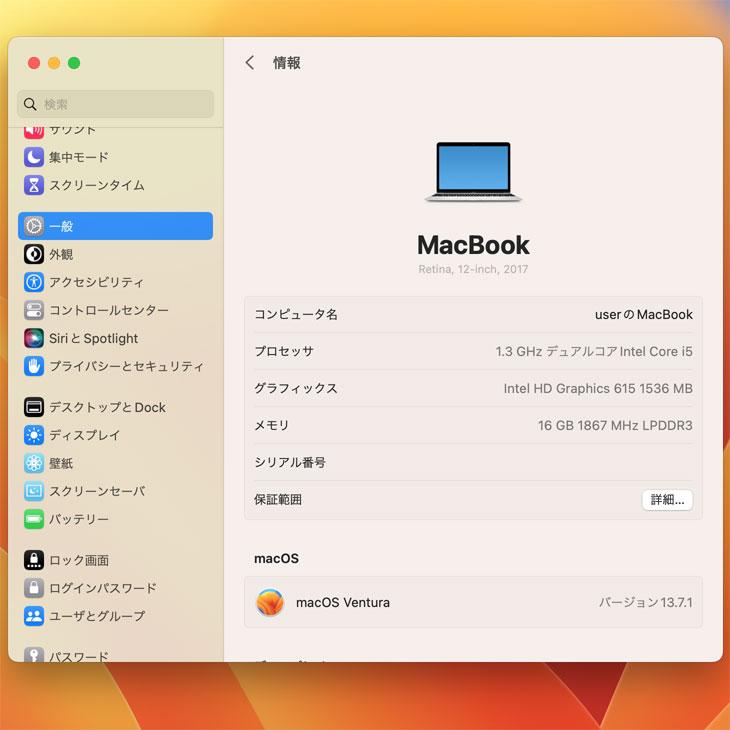Click the 'macOS Ventura' name text
730x730 pixels.
coord(343,602)
